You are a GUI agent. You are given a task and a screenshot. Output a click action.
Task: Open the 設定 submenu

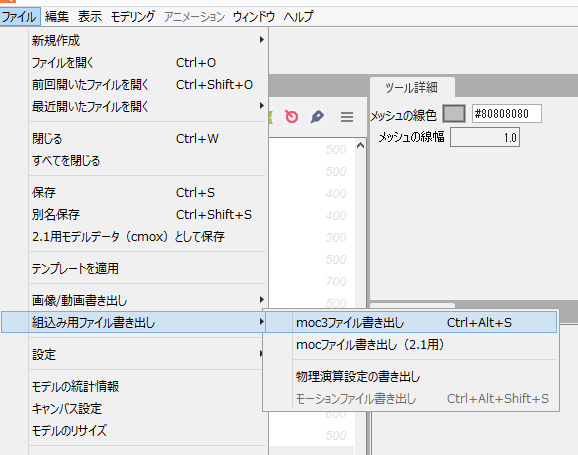147,354
